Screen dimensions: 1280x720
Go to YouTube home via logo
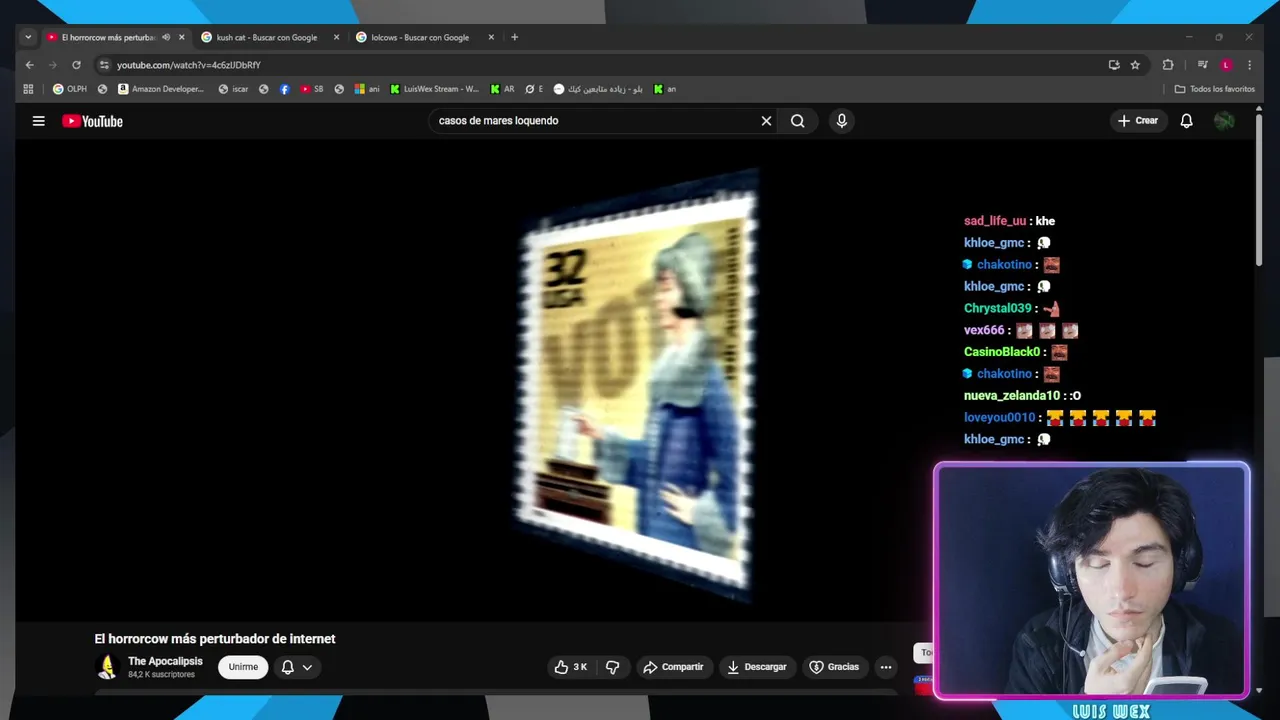coord(92,121)
